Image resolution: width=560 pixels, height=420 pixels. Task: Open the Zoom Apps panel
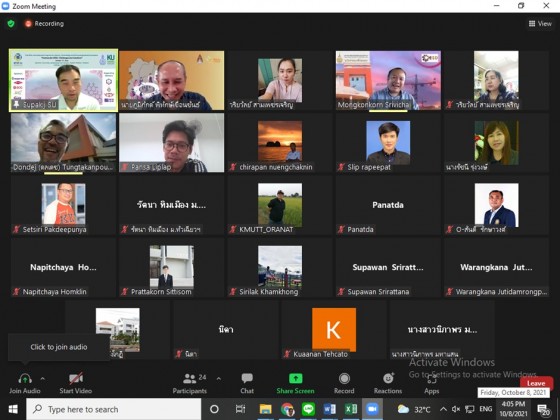click(431, 383)
